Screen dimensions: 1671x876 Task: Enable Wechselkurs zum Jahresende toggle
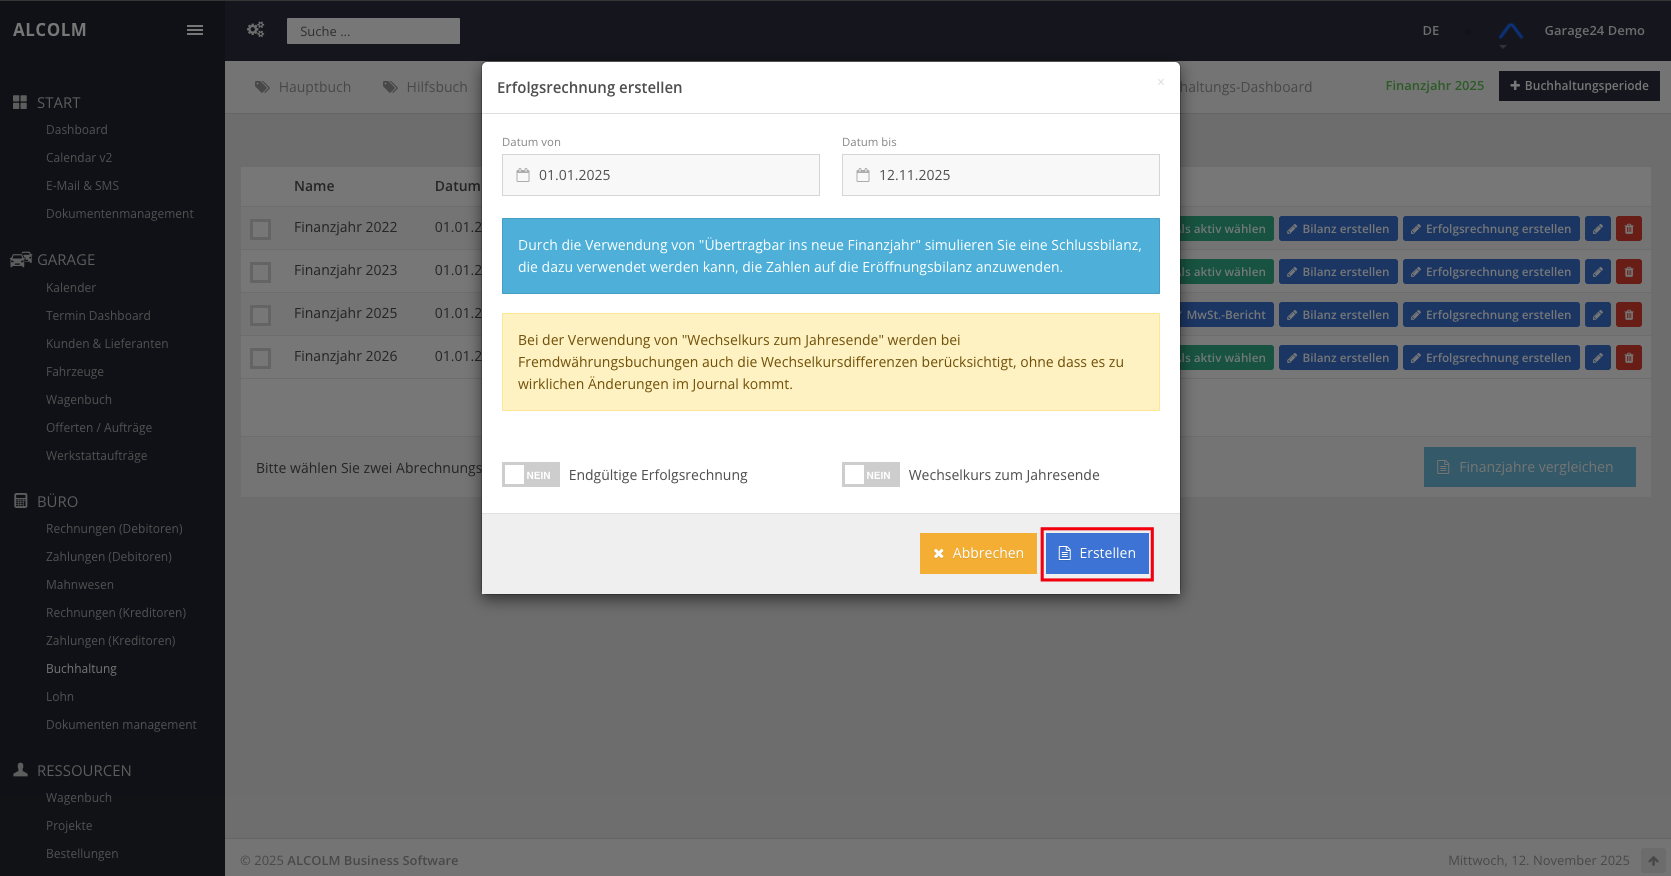tap(871, 475)
